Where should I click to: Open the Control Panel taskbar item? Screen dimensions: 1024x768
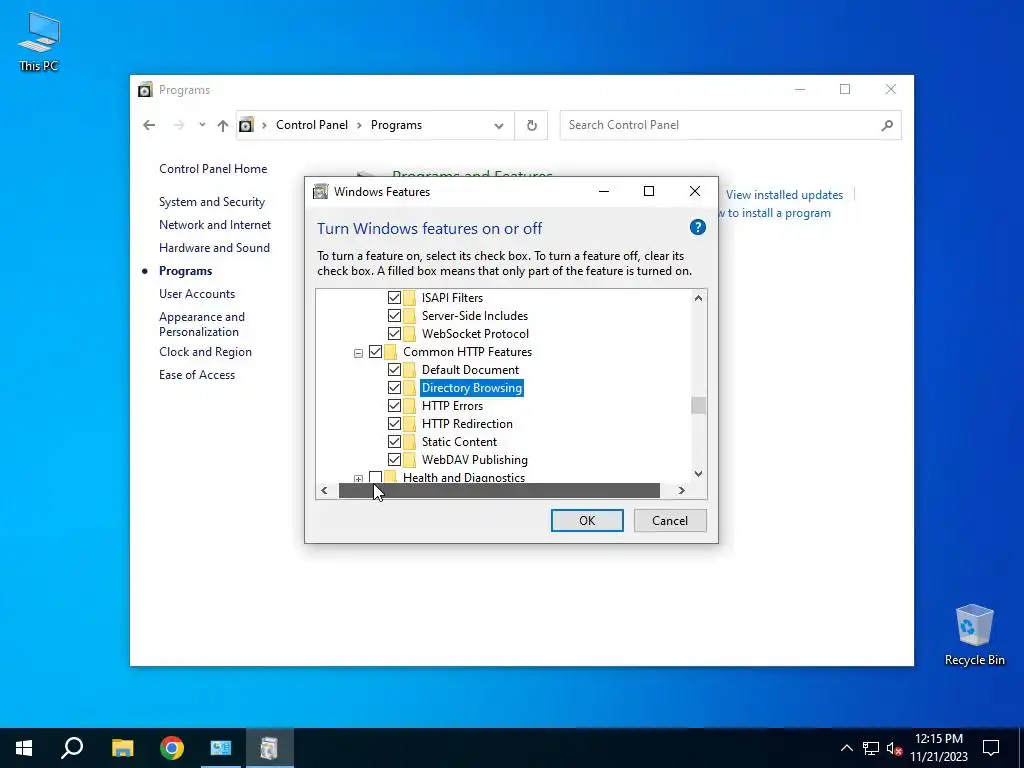coord(221,748)
